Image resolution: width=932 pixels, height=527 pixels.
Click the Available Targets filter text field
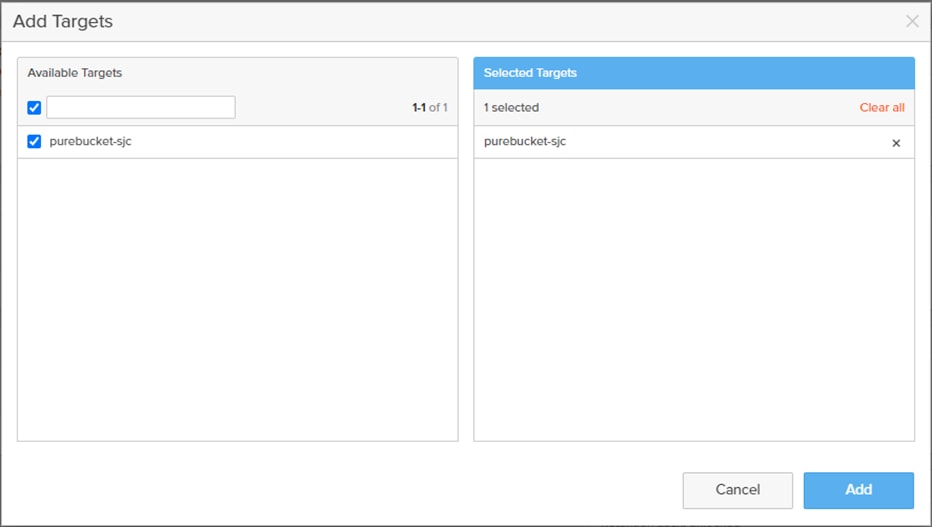tap(141, 107)
